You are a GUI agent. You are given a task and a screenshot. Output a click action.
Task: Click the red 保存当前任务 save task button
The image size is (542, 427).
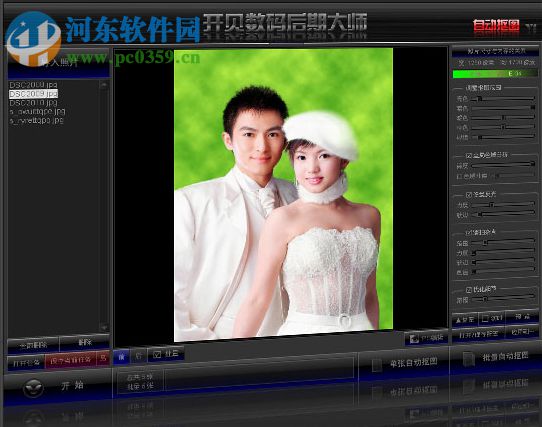point(71,361)
